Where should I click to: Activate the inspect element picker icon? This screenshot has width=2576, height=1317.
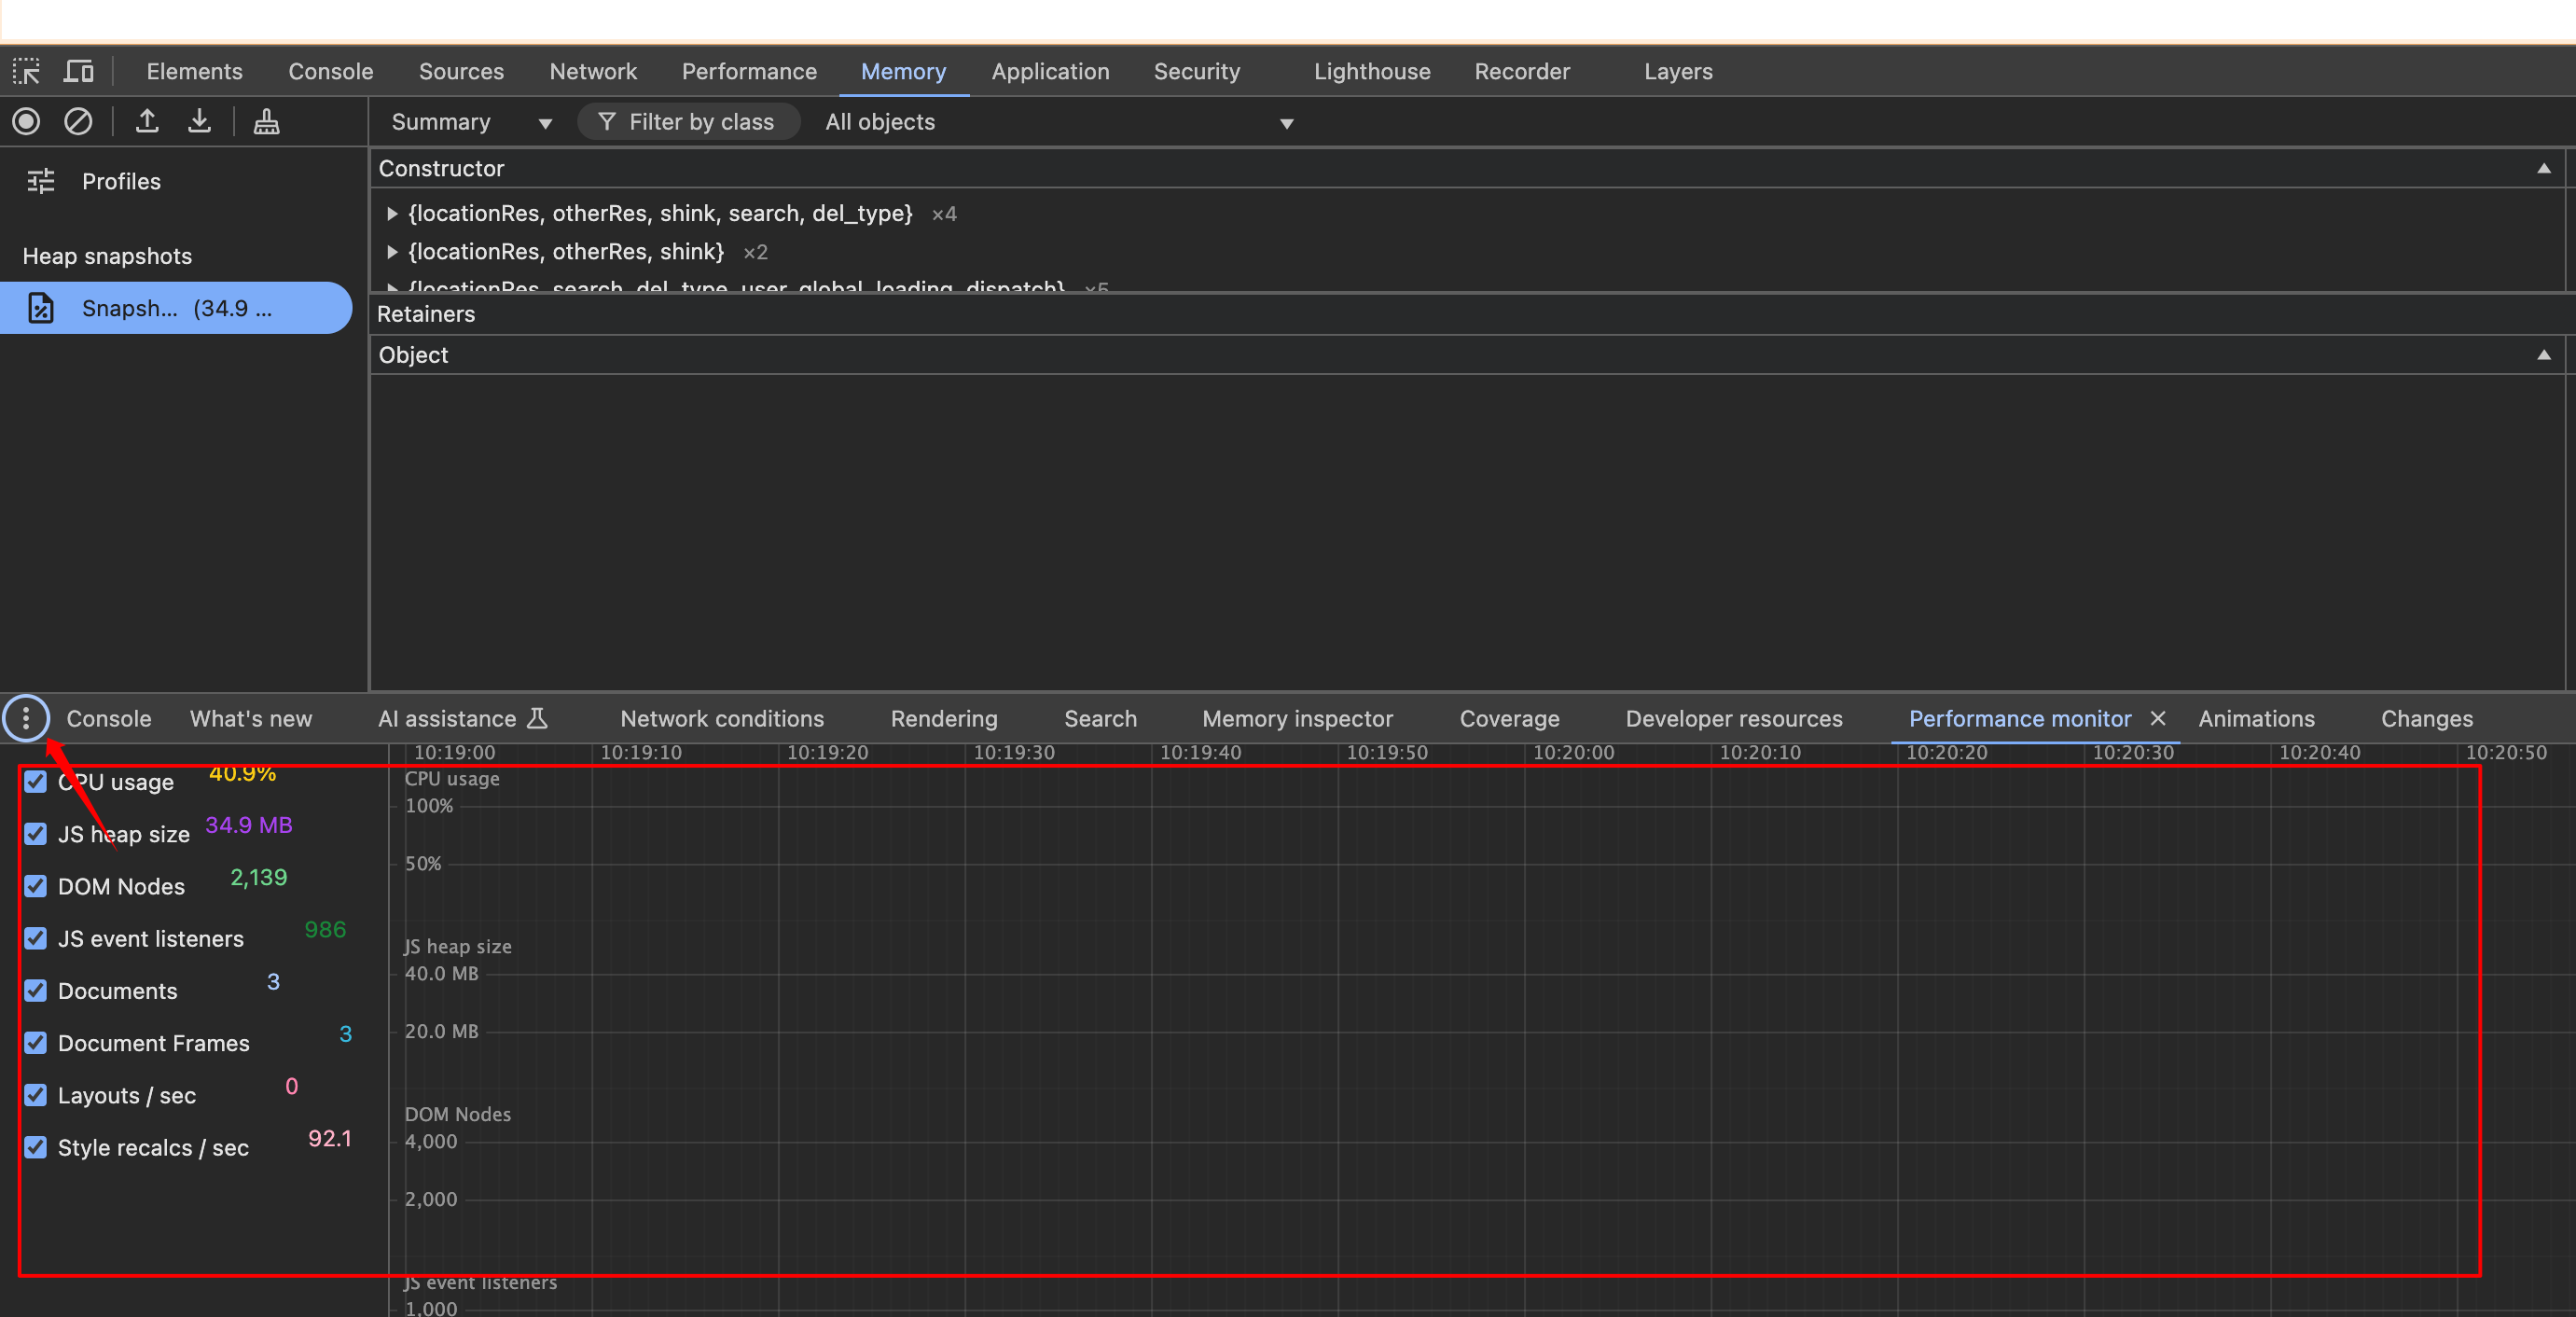click(x=26, y=71)
